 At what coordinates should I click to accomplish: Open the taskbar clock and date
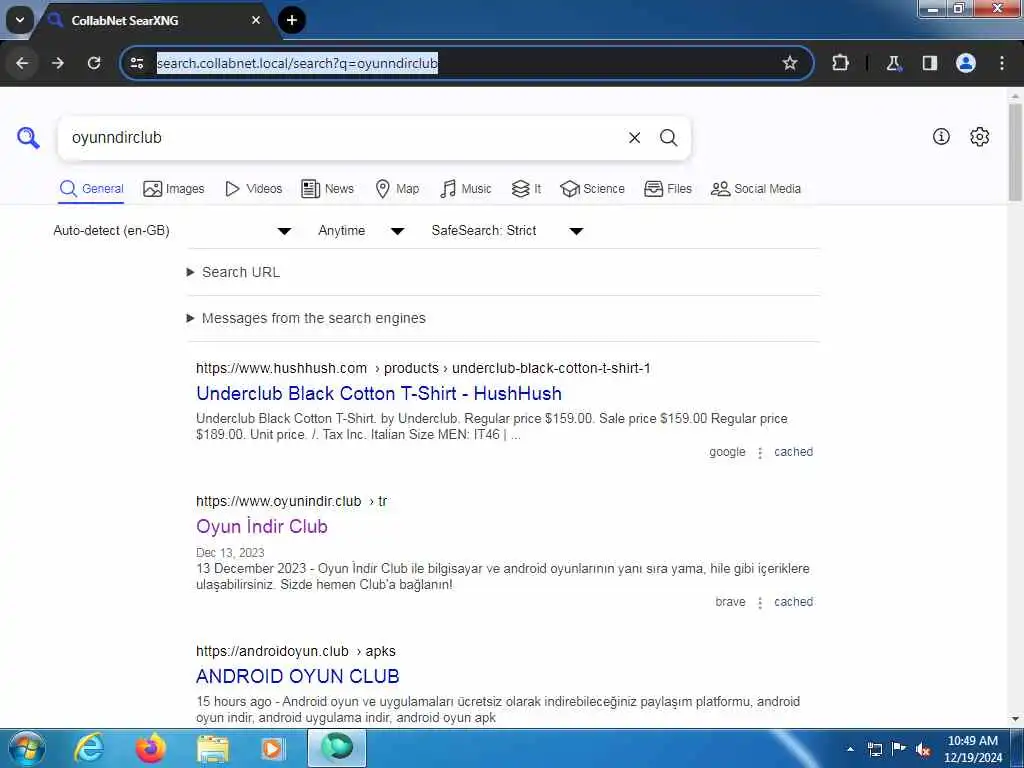pos(972,749)
